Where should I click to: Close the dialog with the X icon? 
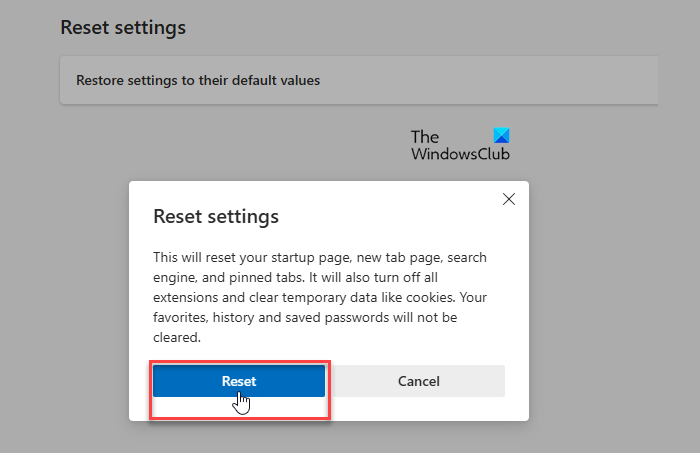pyautogui.click(x=508, y=199)
